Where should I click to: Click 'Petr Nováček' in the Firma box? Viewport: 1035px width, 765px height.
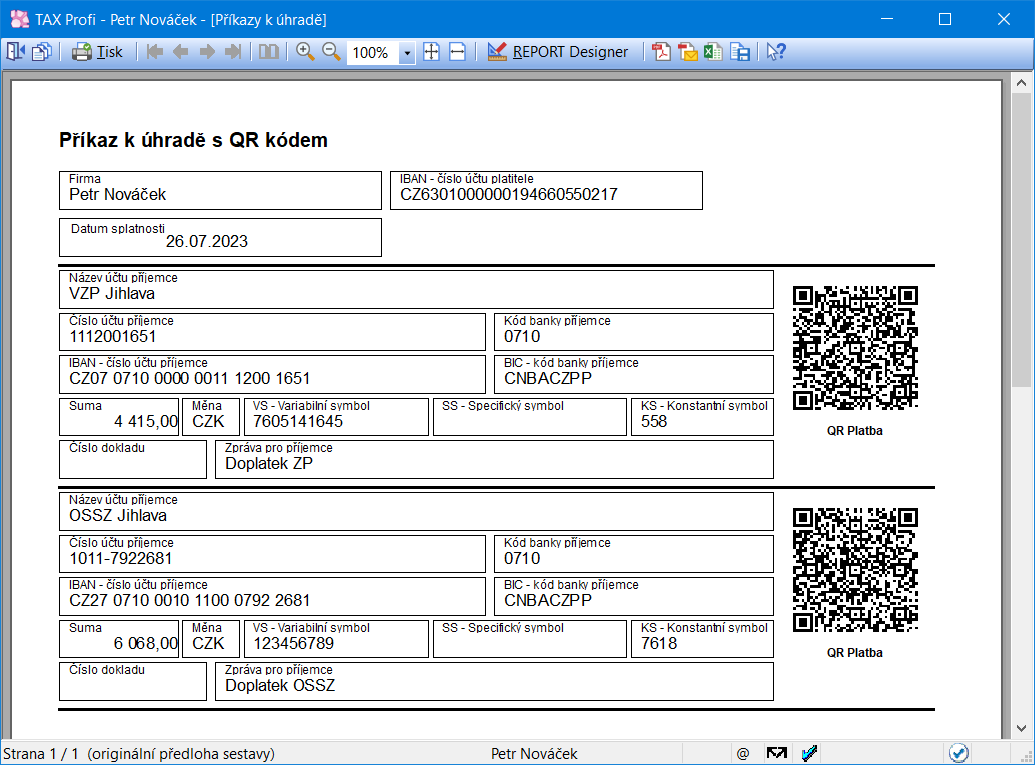pos(117,195)
